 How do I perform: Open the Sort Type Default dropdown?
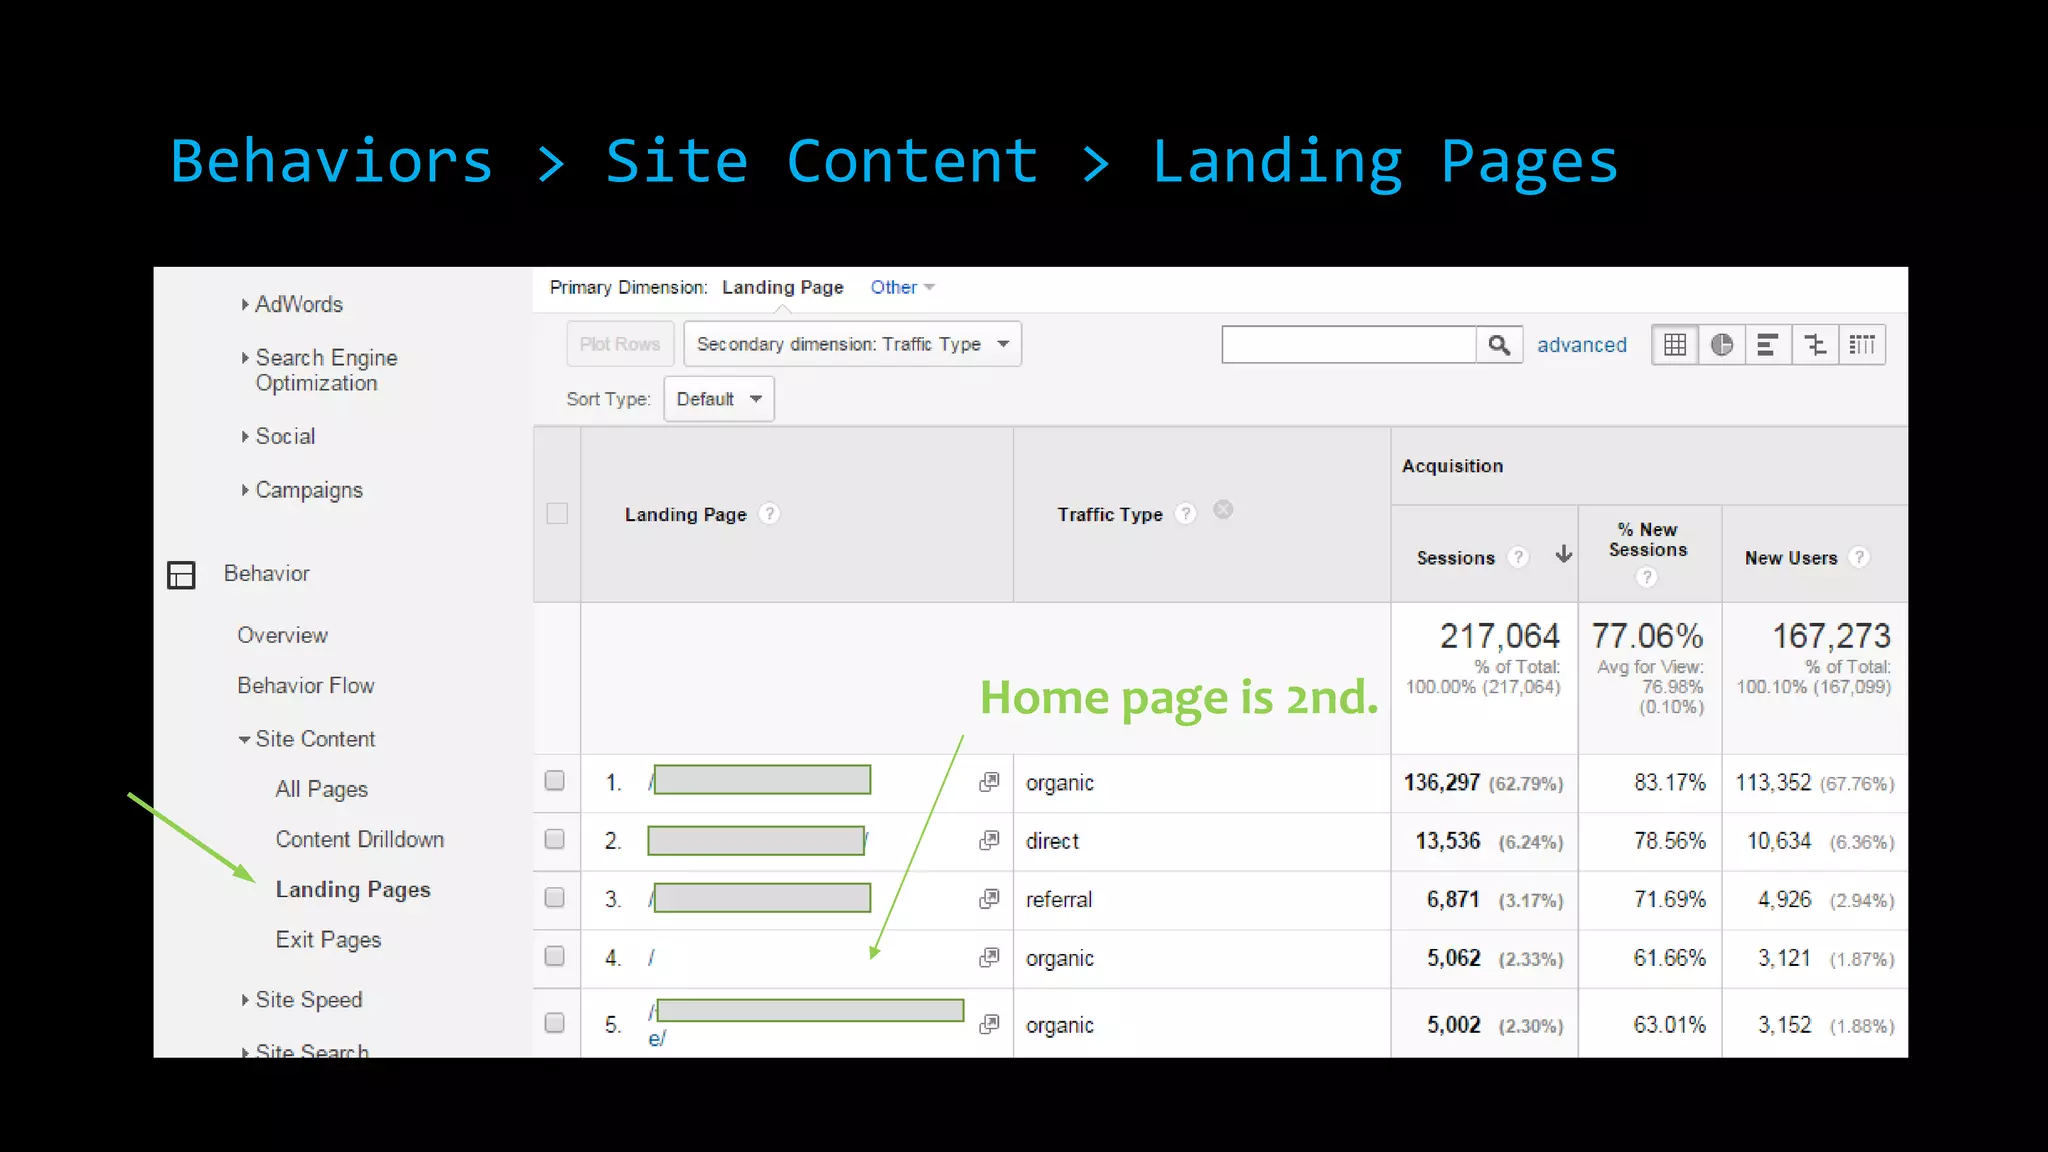[718, 399]
